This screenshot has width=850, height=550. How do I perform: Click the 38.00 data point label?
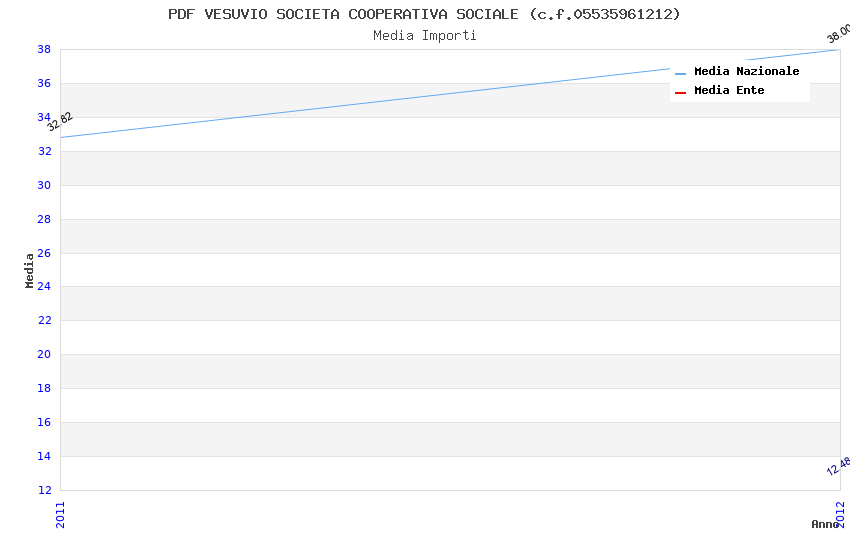tap(838, 35)
